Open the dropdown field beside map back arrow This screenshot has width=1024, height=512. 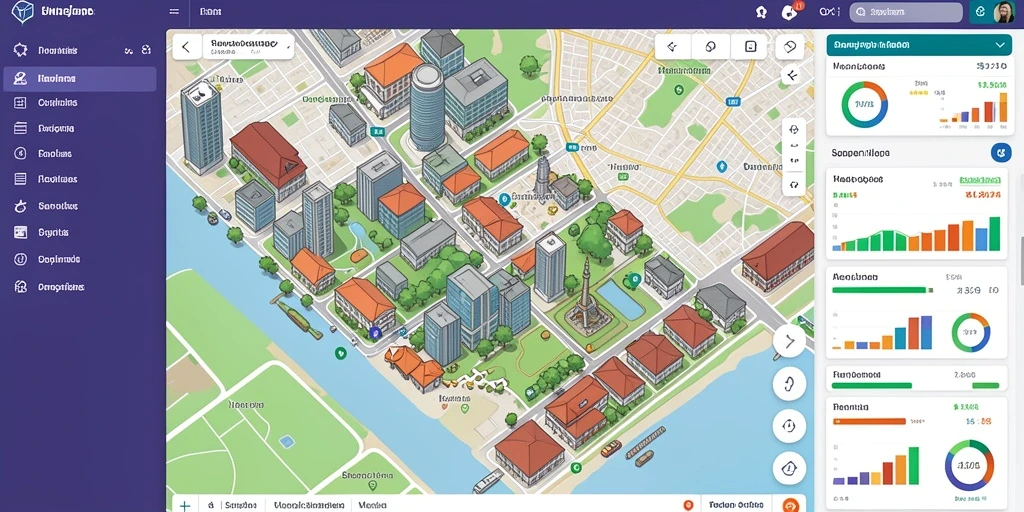coord(248,46)
